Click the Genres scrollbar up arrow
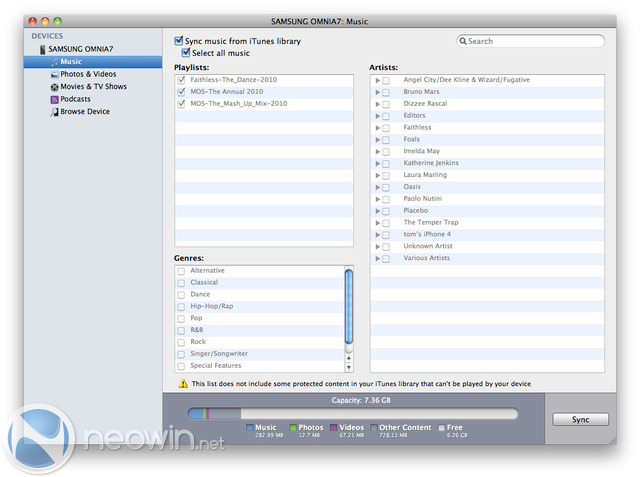This screenshot has width=640, height=477. (349, 358)
